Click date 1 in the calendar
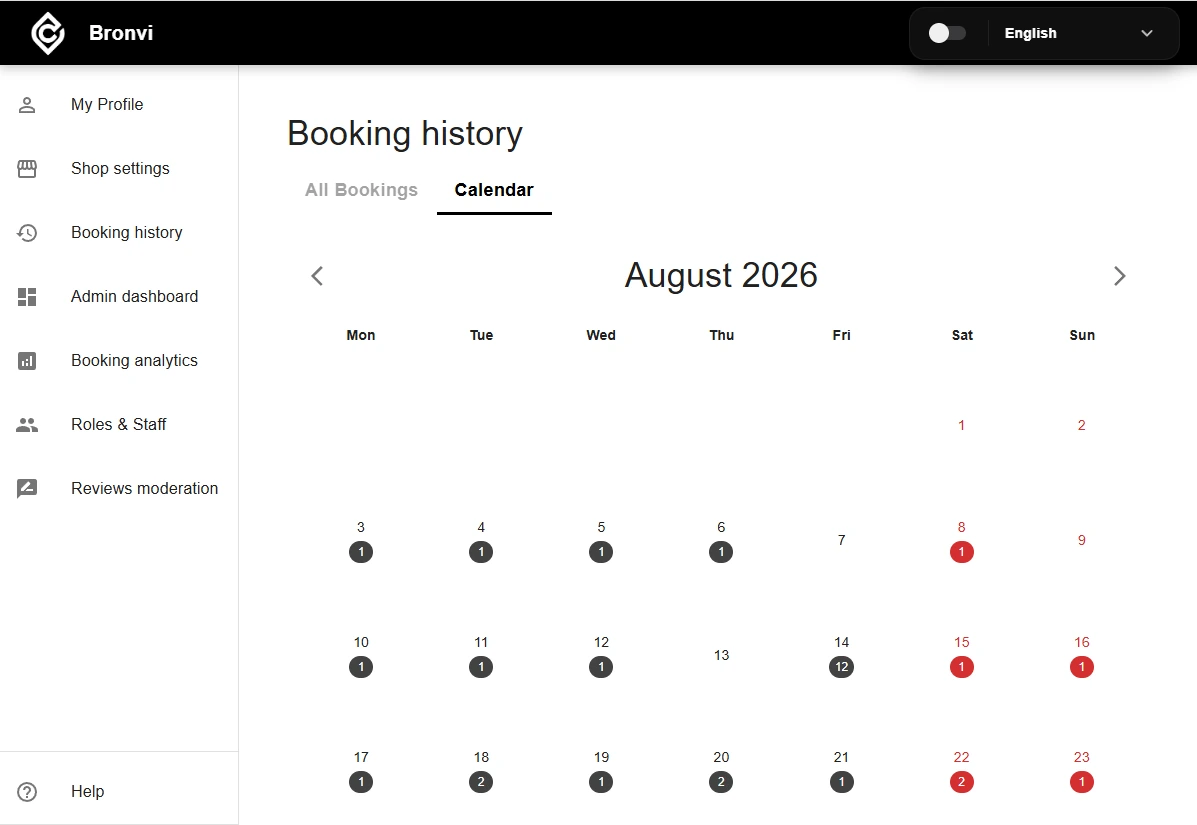The height and width of the screenshot is (825, 1197). coord(961,425)
